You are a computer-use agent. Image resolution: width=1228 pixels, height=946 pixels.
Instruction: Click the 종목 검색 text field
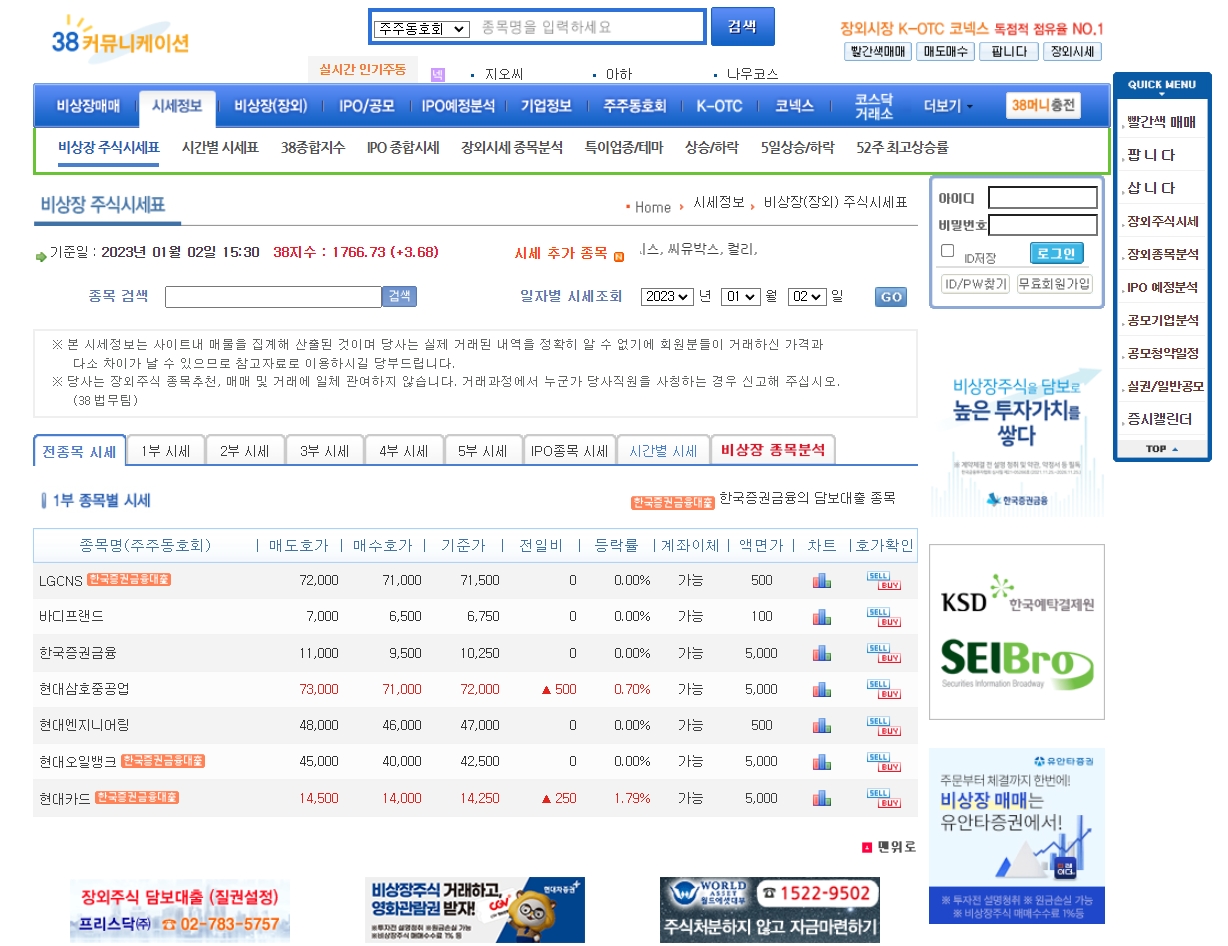(273, 297)
